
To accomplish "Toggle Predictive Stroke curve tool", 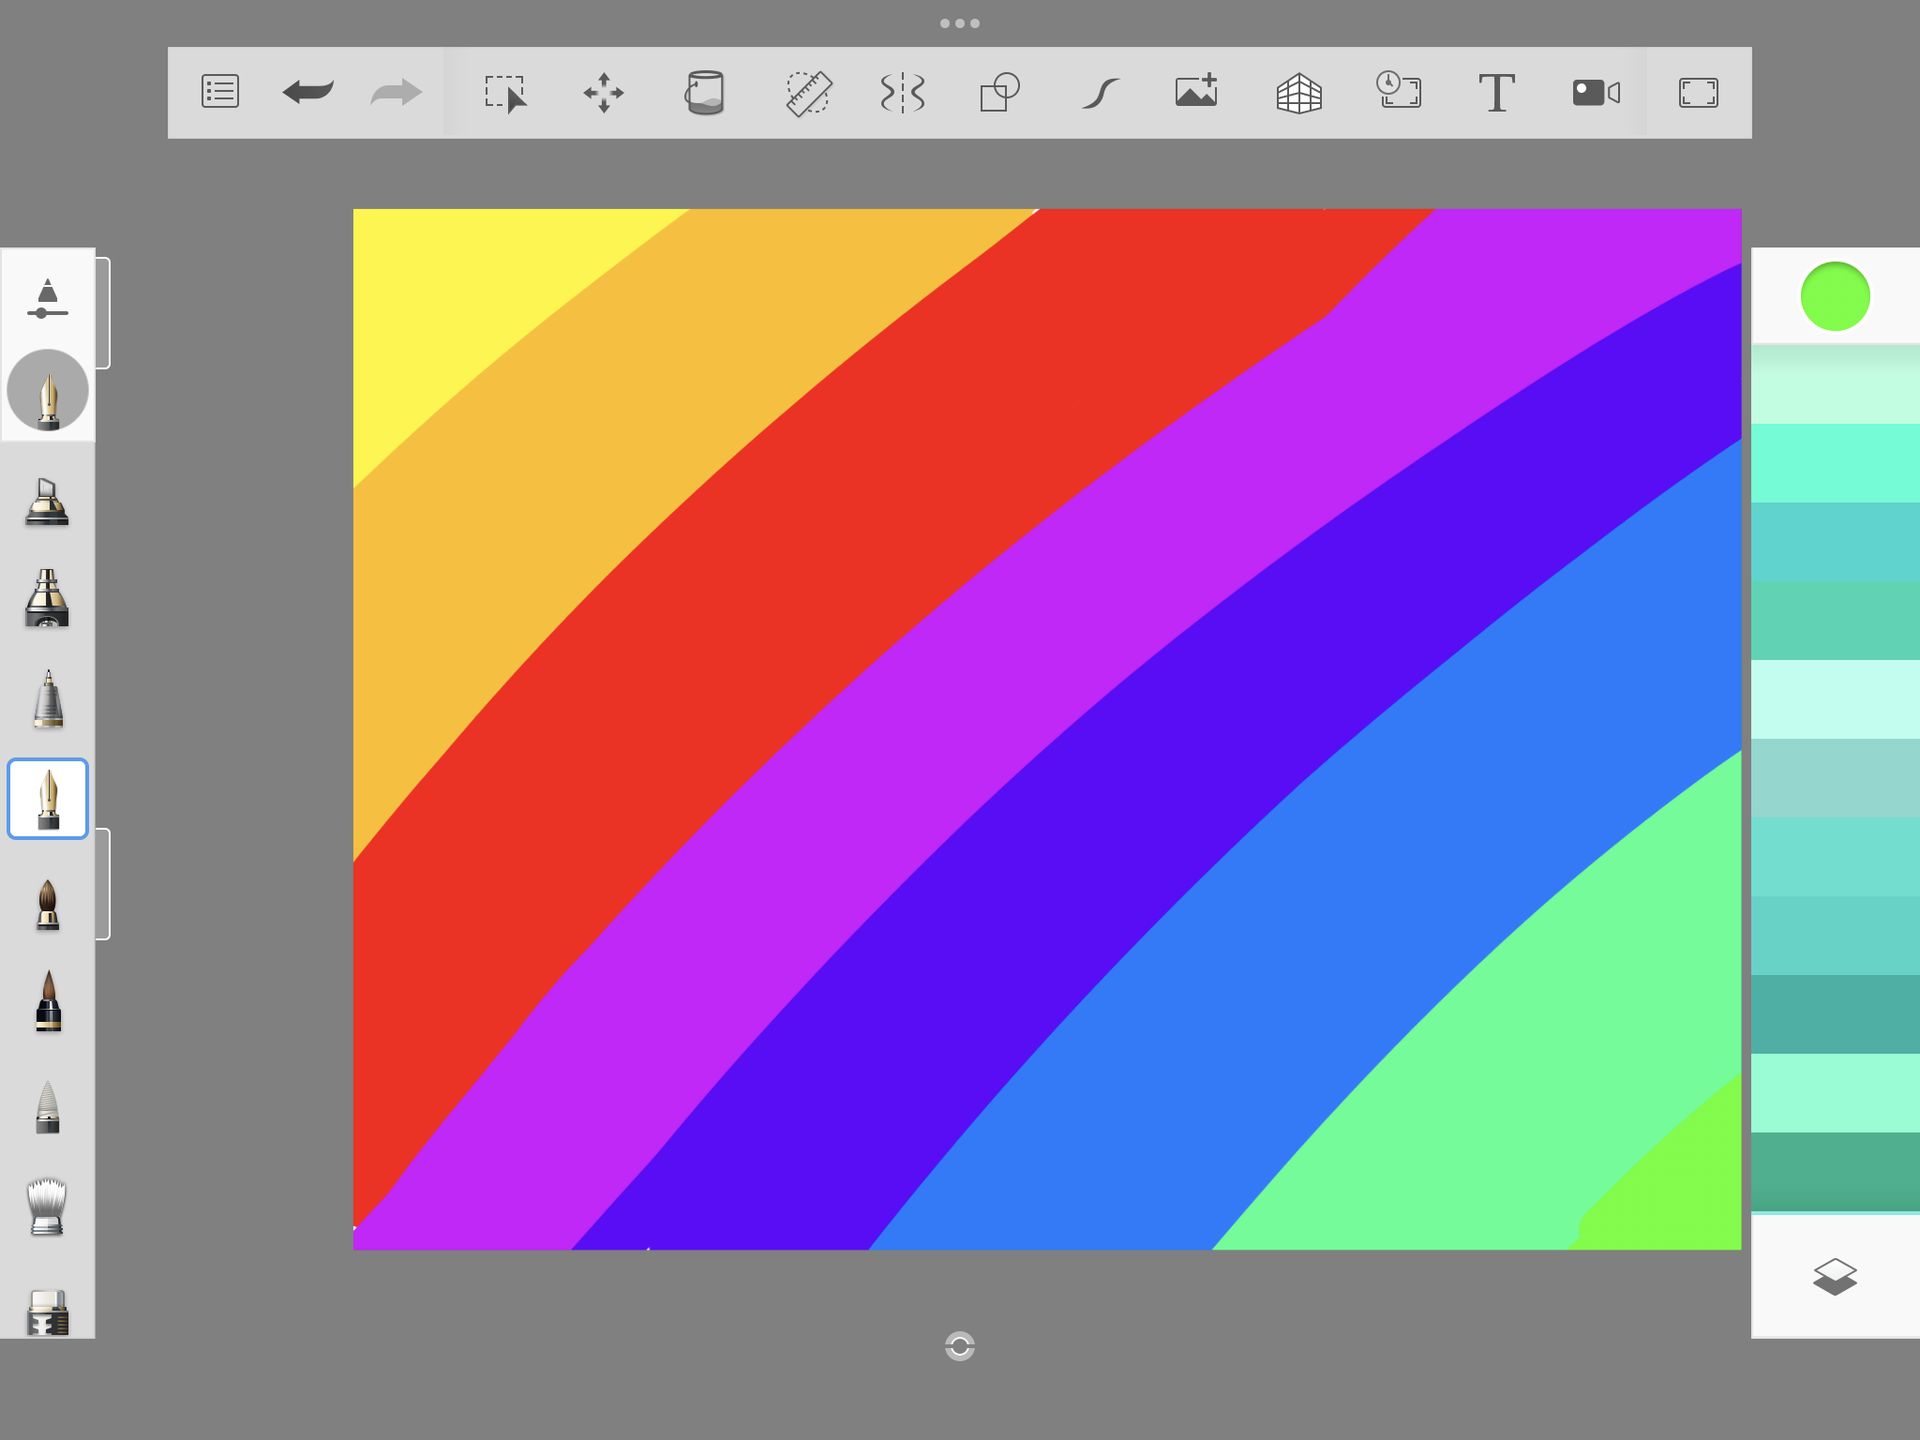I will pos(1099,93).
